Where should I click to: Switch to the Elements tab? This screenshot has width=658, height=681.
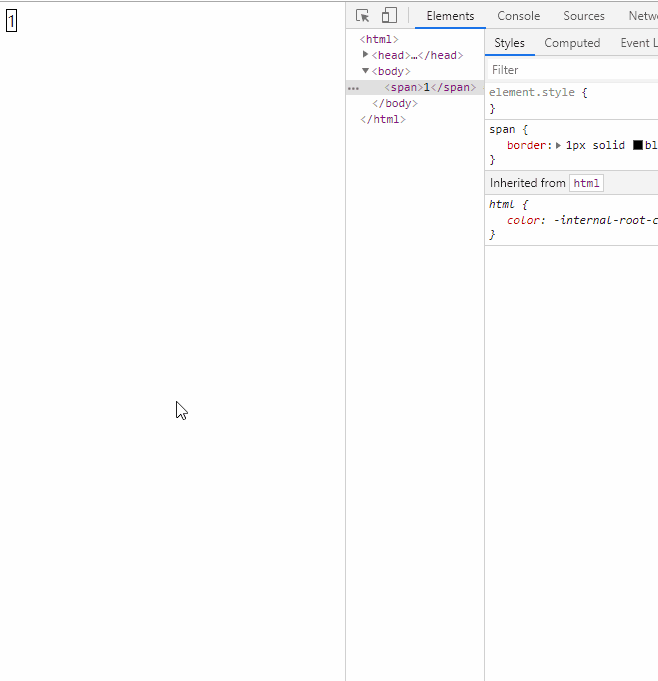pos(450,16)
